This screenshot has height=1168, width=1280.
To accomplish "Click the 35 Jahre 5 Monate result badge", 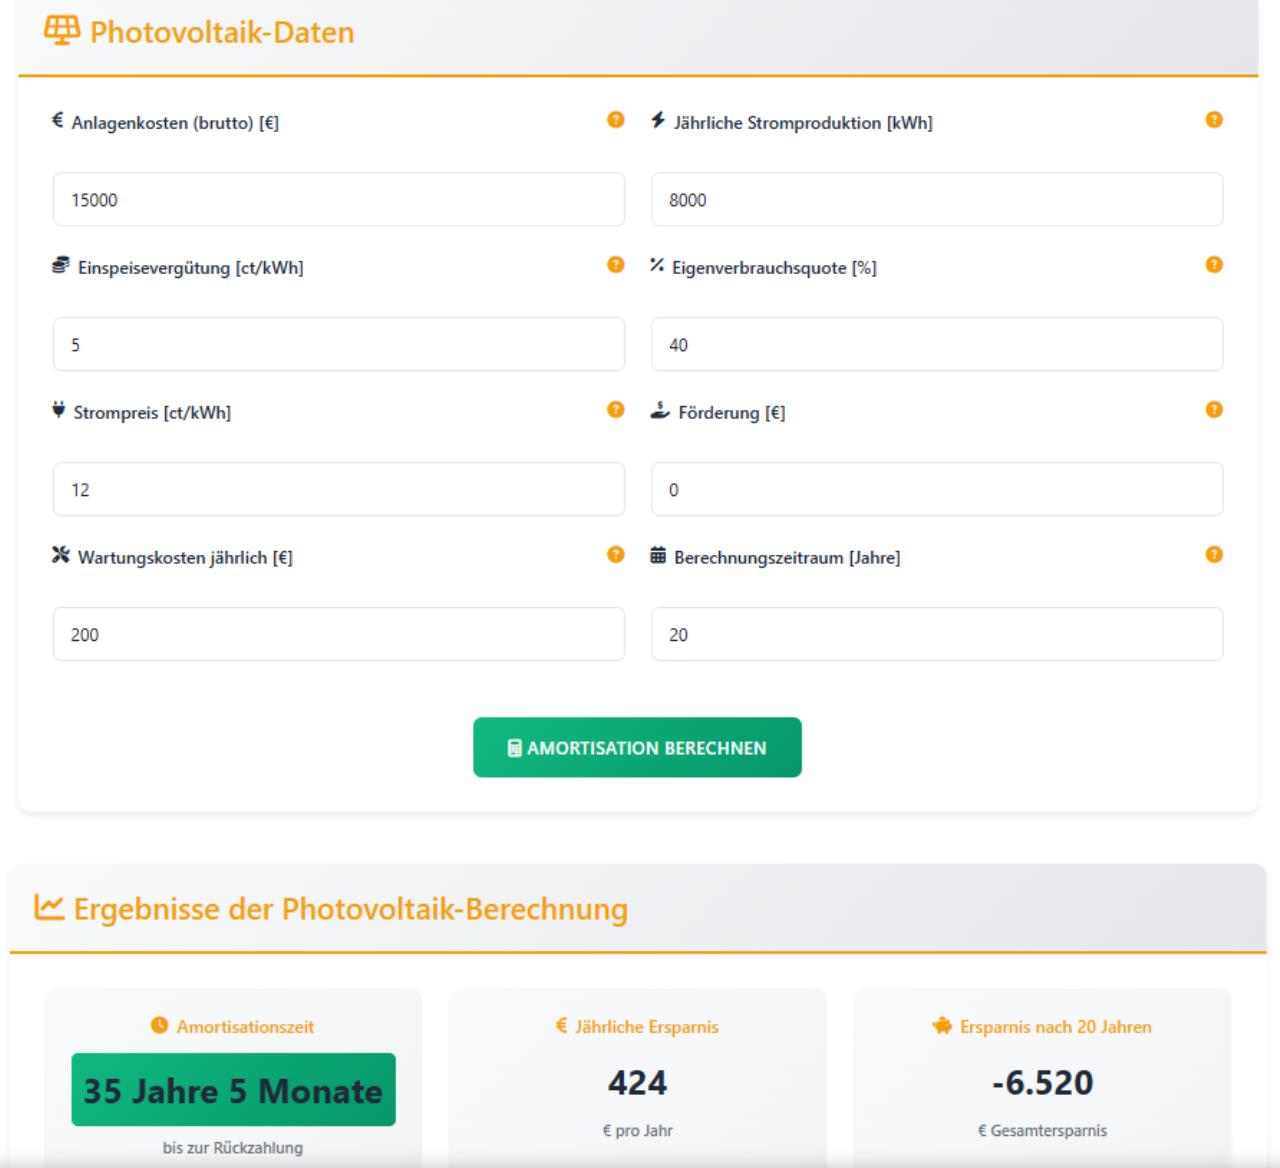I will [233, 1090].
